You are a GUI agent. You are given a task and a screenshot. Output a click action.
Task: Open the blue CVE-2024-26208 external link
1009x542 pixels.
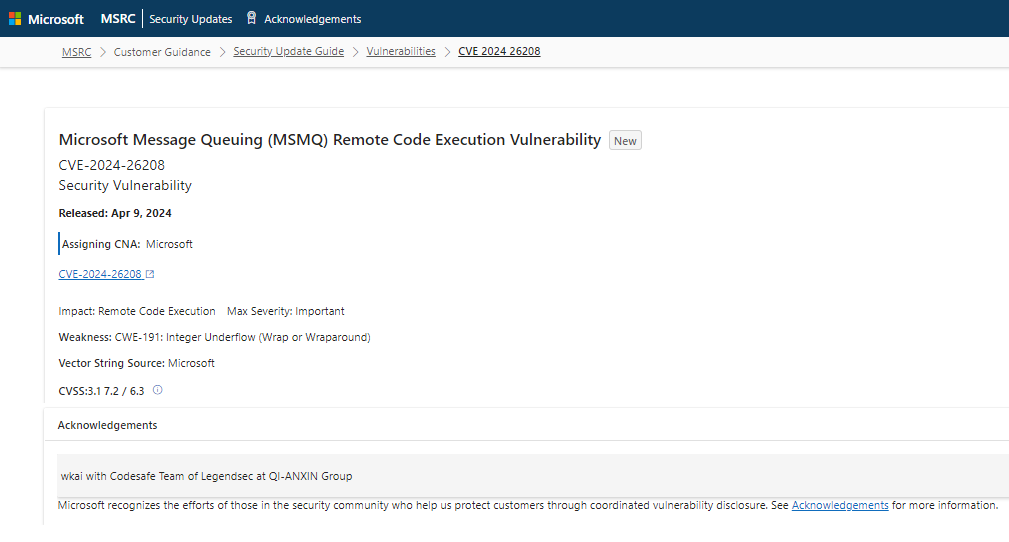[x=100, y=274]
